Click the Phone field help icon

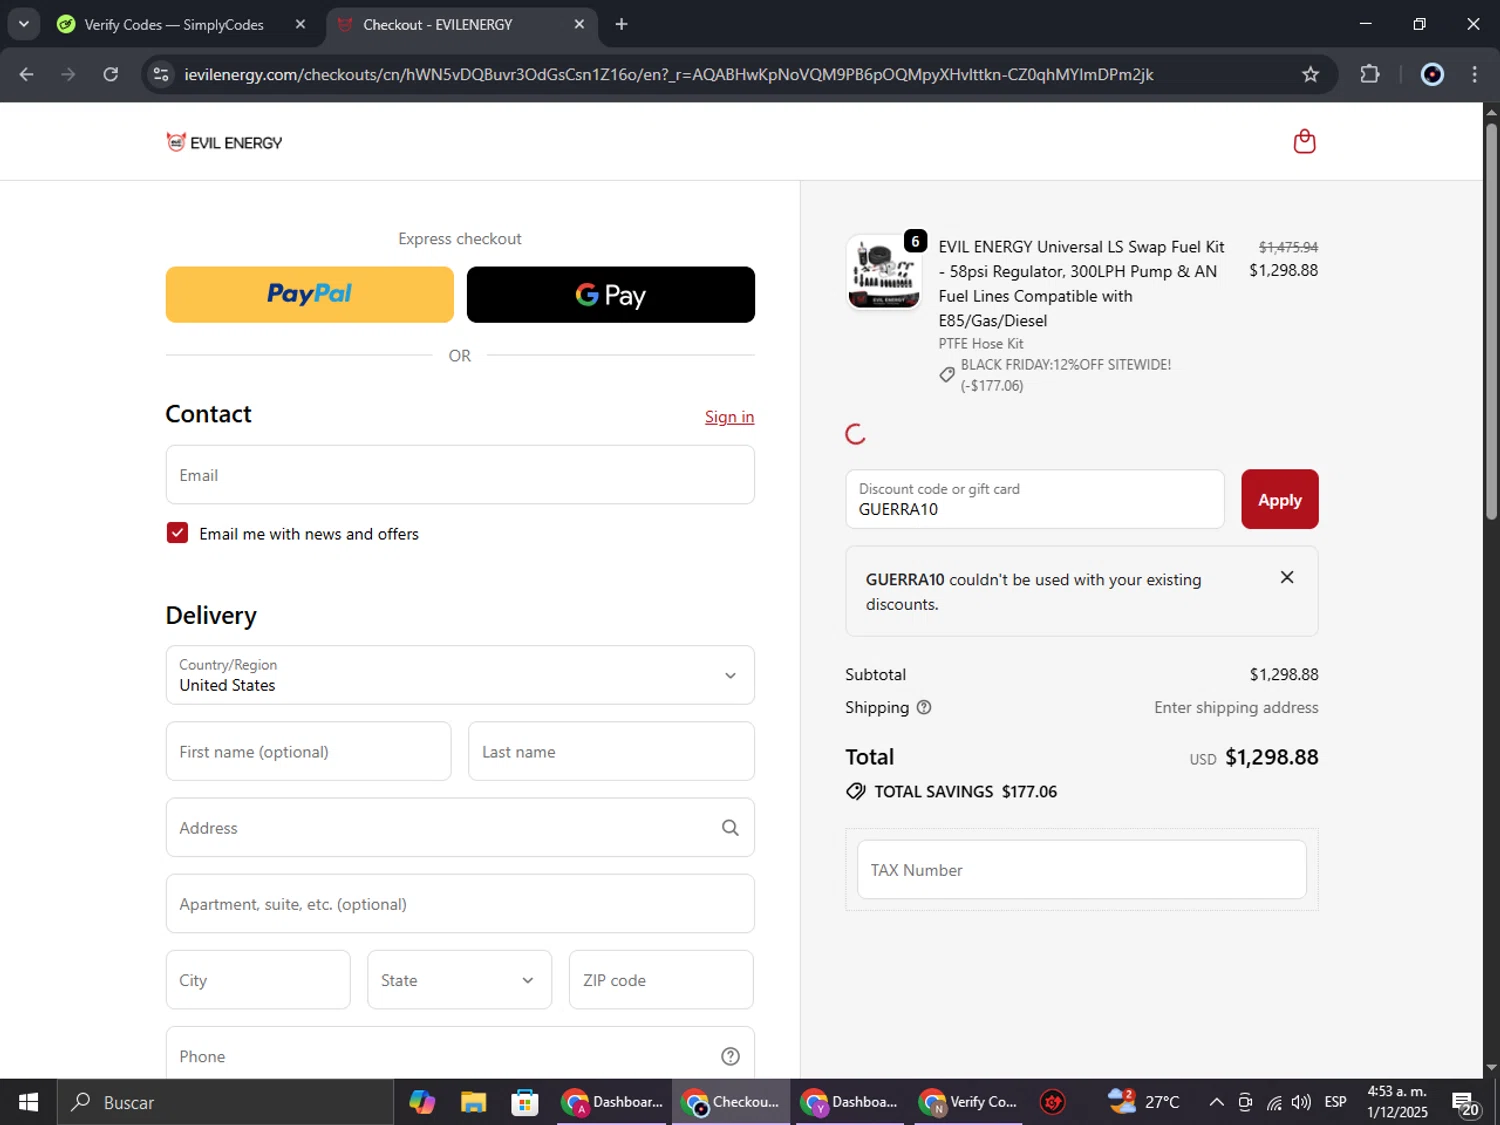point(730,1056)
